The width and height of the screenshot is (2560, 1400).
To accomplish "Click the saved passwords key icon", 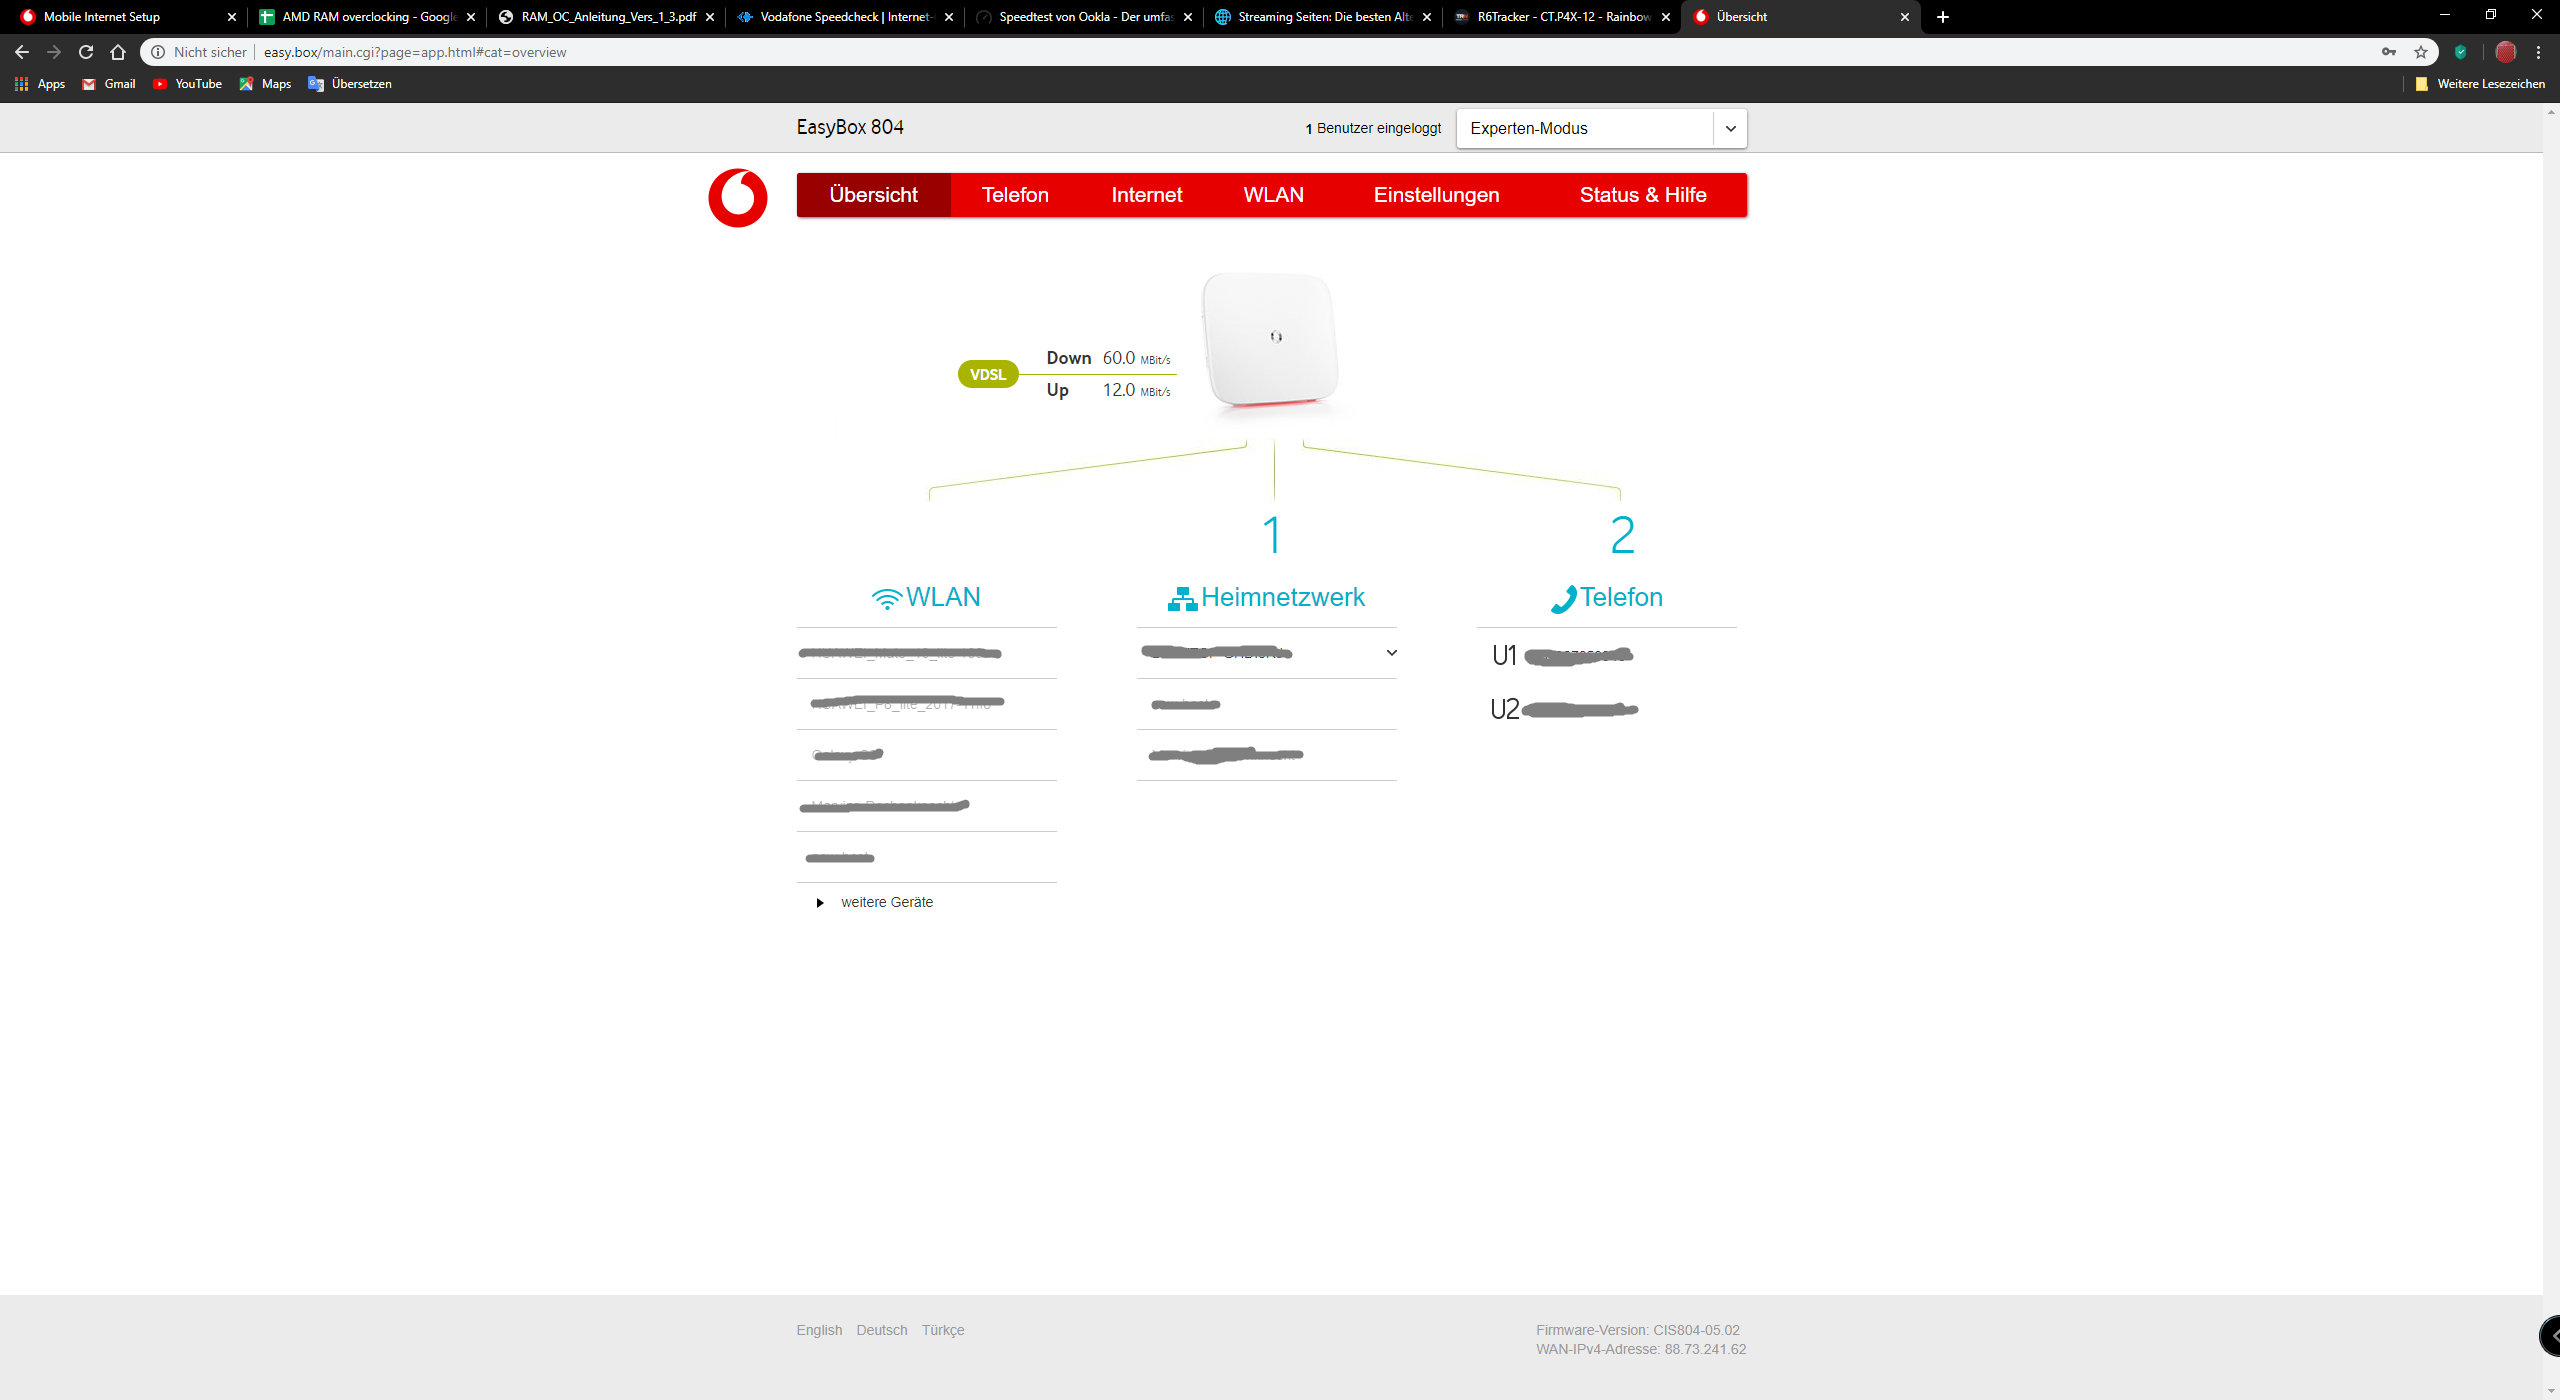I will click(2388, 52).
